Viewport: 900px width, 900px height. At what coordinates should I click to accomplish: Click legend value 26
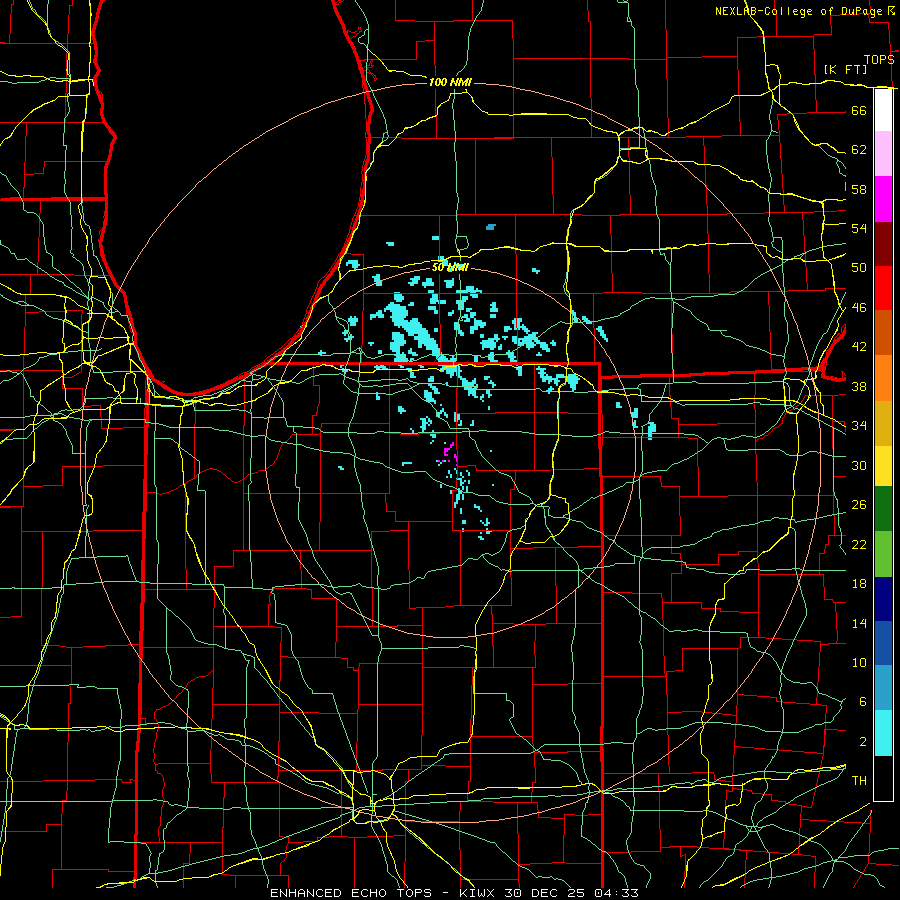tap(859, 505)
